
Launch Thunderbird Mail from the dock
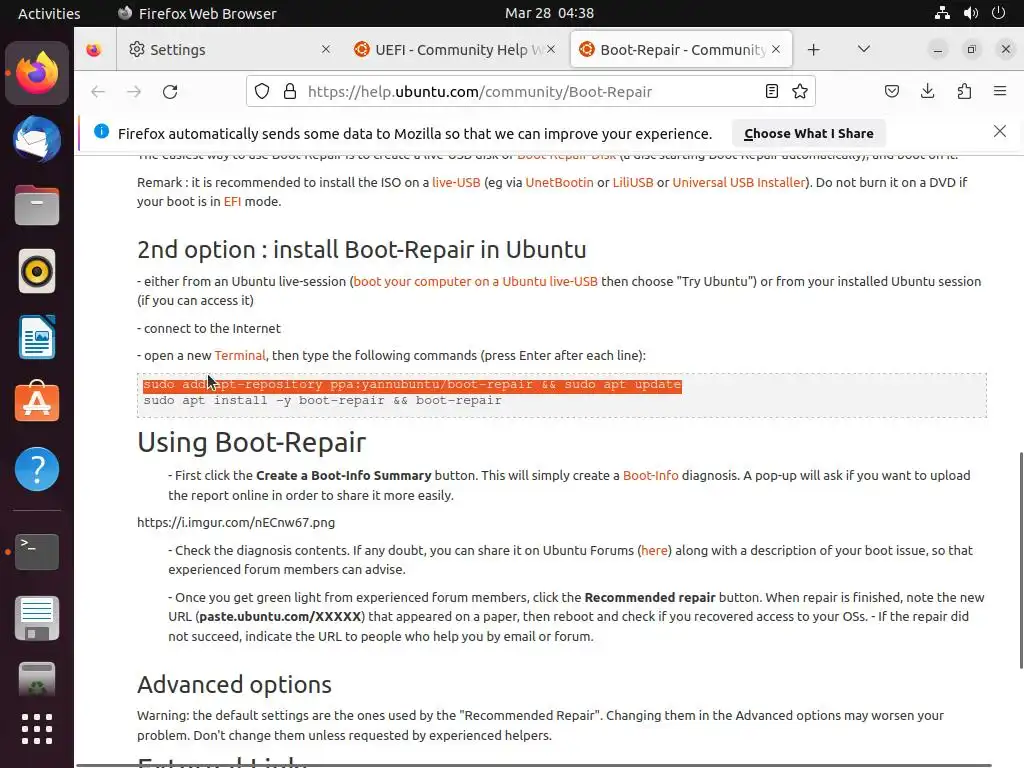pos(37,139)
